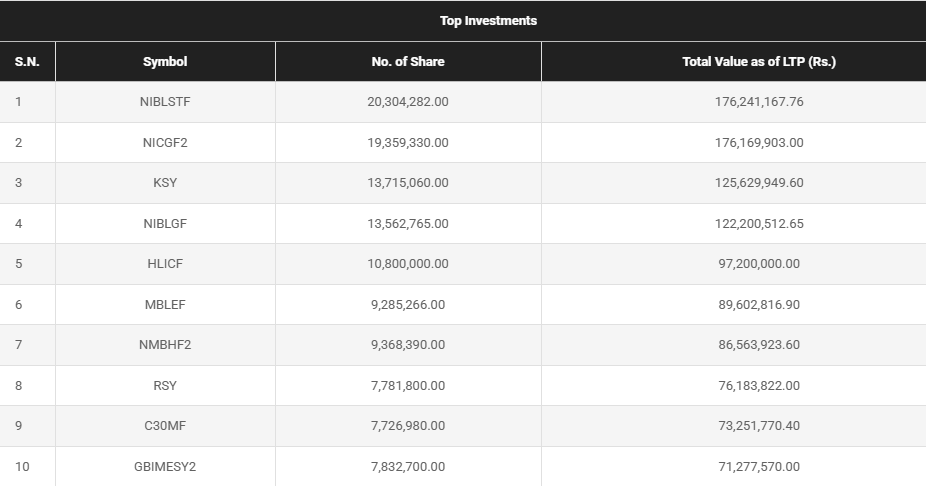Open the NICGF2 symbol
Viewport: 926px width, 486px height.
(x=165, y=143)
